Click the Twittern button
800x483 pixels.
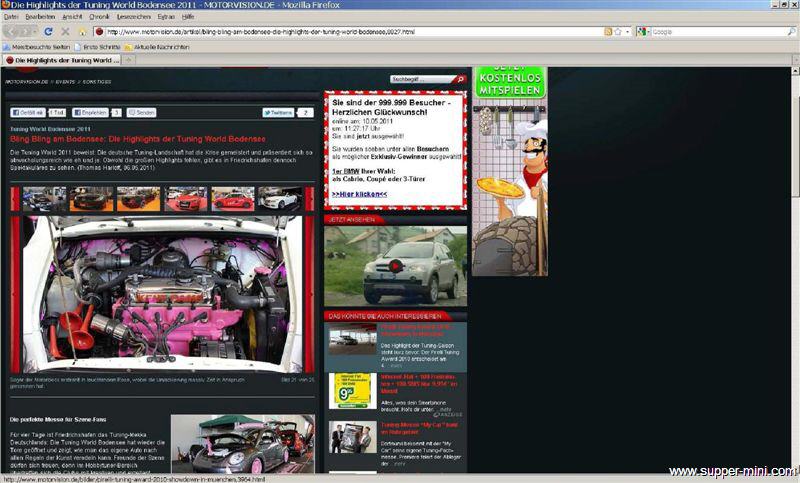(x=278, y=113)
